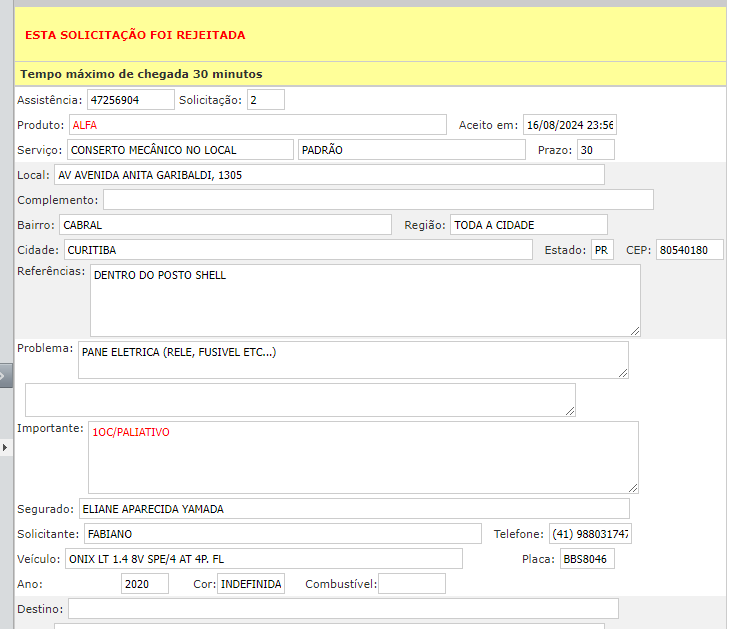Click the CEP field
The height and width of the screenshot is (629, 735).
[x=689, y=250]
